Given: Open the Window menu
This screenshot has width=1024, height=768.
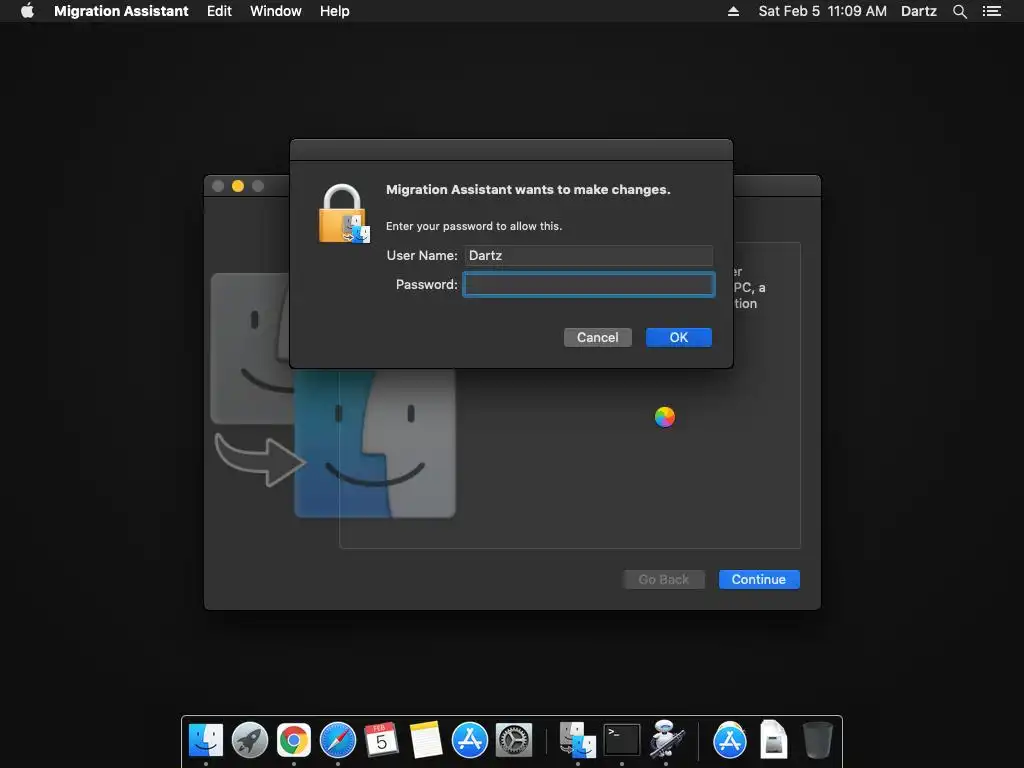Looking at the screenshot, I should point(276,11).
